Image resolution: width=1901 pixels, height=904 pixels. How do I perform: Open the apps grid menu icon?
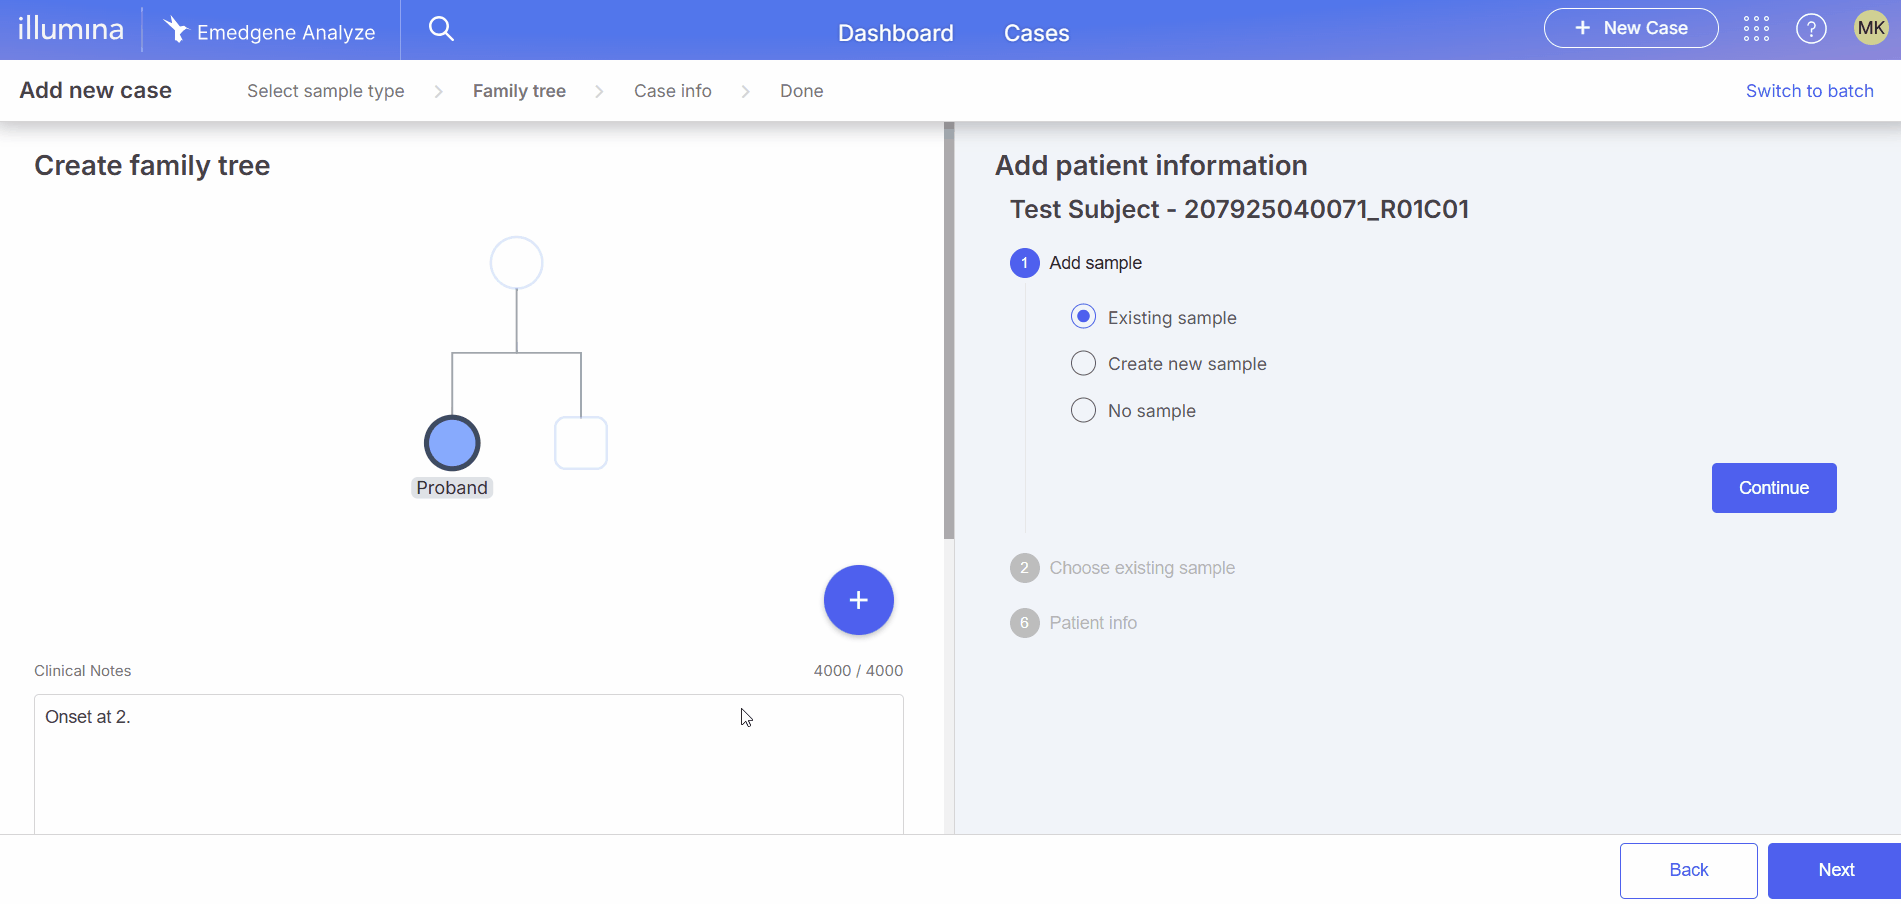[x=1756, y=29]
